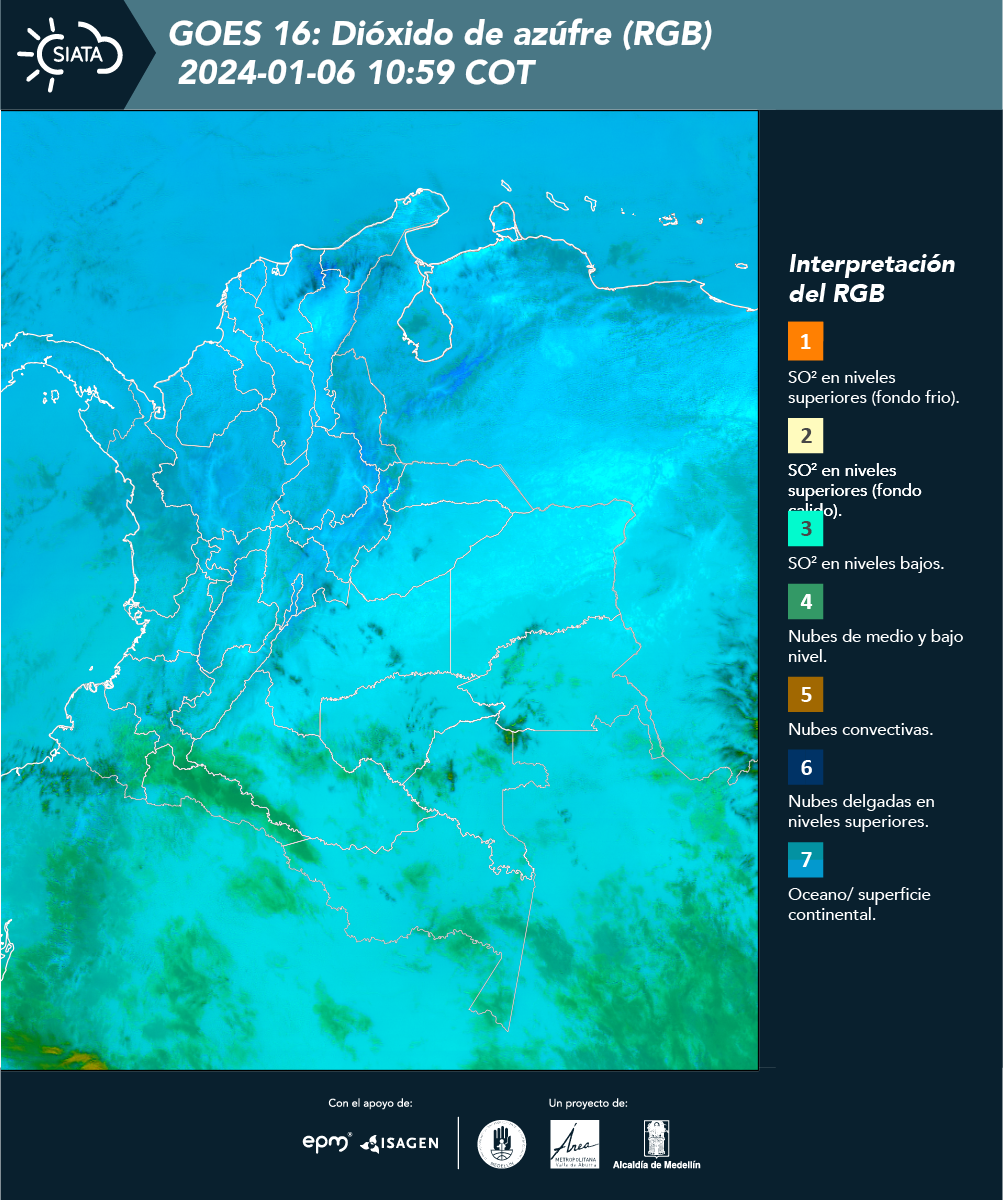Image resolution: width=1003 pixels, height=1200 pixels.
Task: Click the 'Interpretación del RGB' heading
Action: coord(871,279)
